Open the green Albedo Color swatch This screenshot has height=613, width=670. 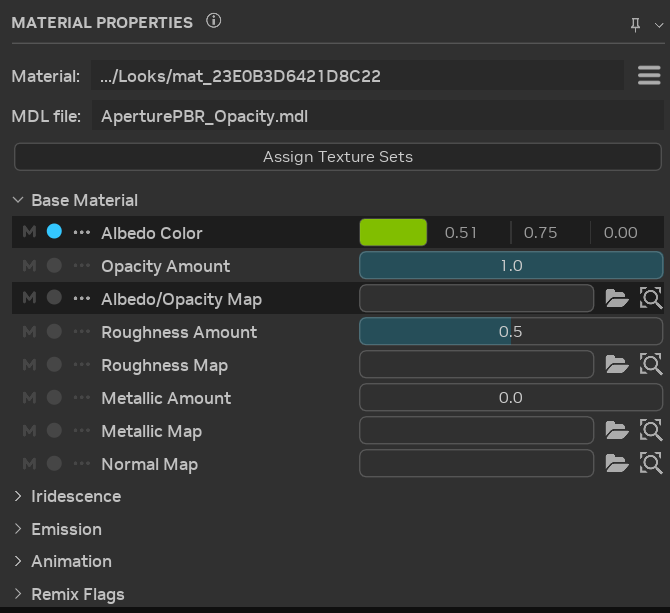click(393, 233)
